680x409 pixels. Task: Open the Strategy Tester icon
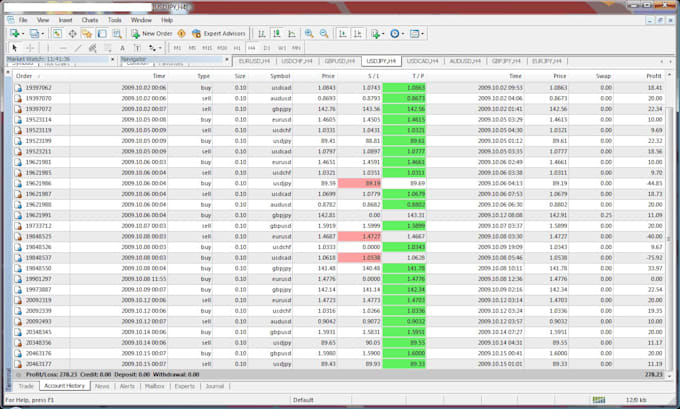(x=116, y=33)
